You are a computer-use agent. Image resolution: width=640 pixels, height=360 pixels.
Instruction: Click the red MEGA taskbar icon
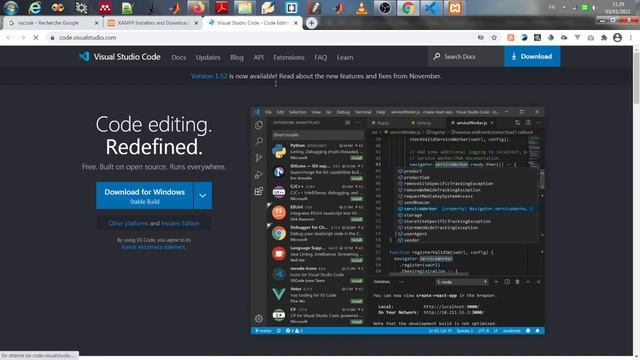coord(105,8)
